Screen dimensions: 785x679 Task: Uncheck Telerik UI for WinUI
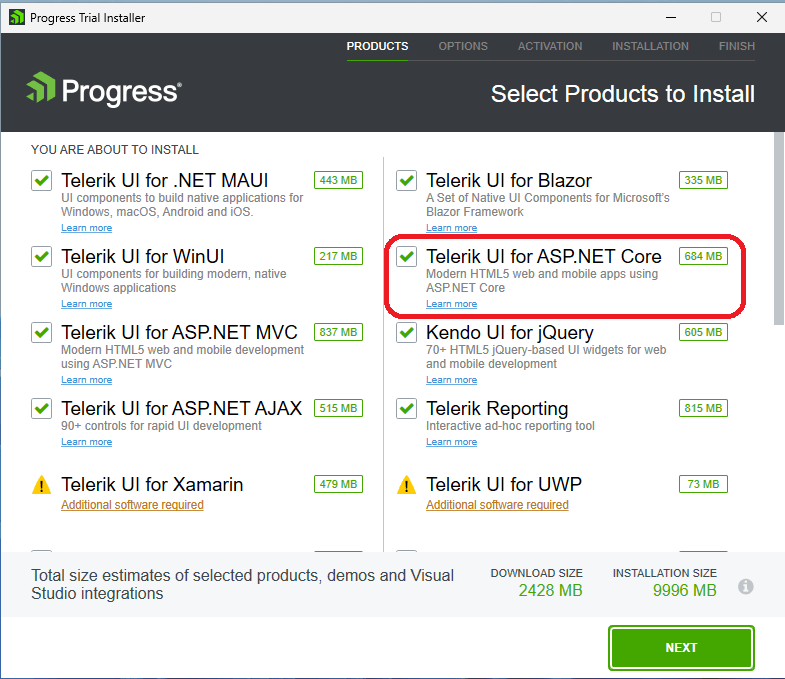42,256
